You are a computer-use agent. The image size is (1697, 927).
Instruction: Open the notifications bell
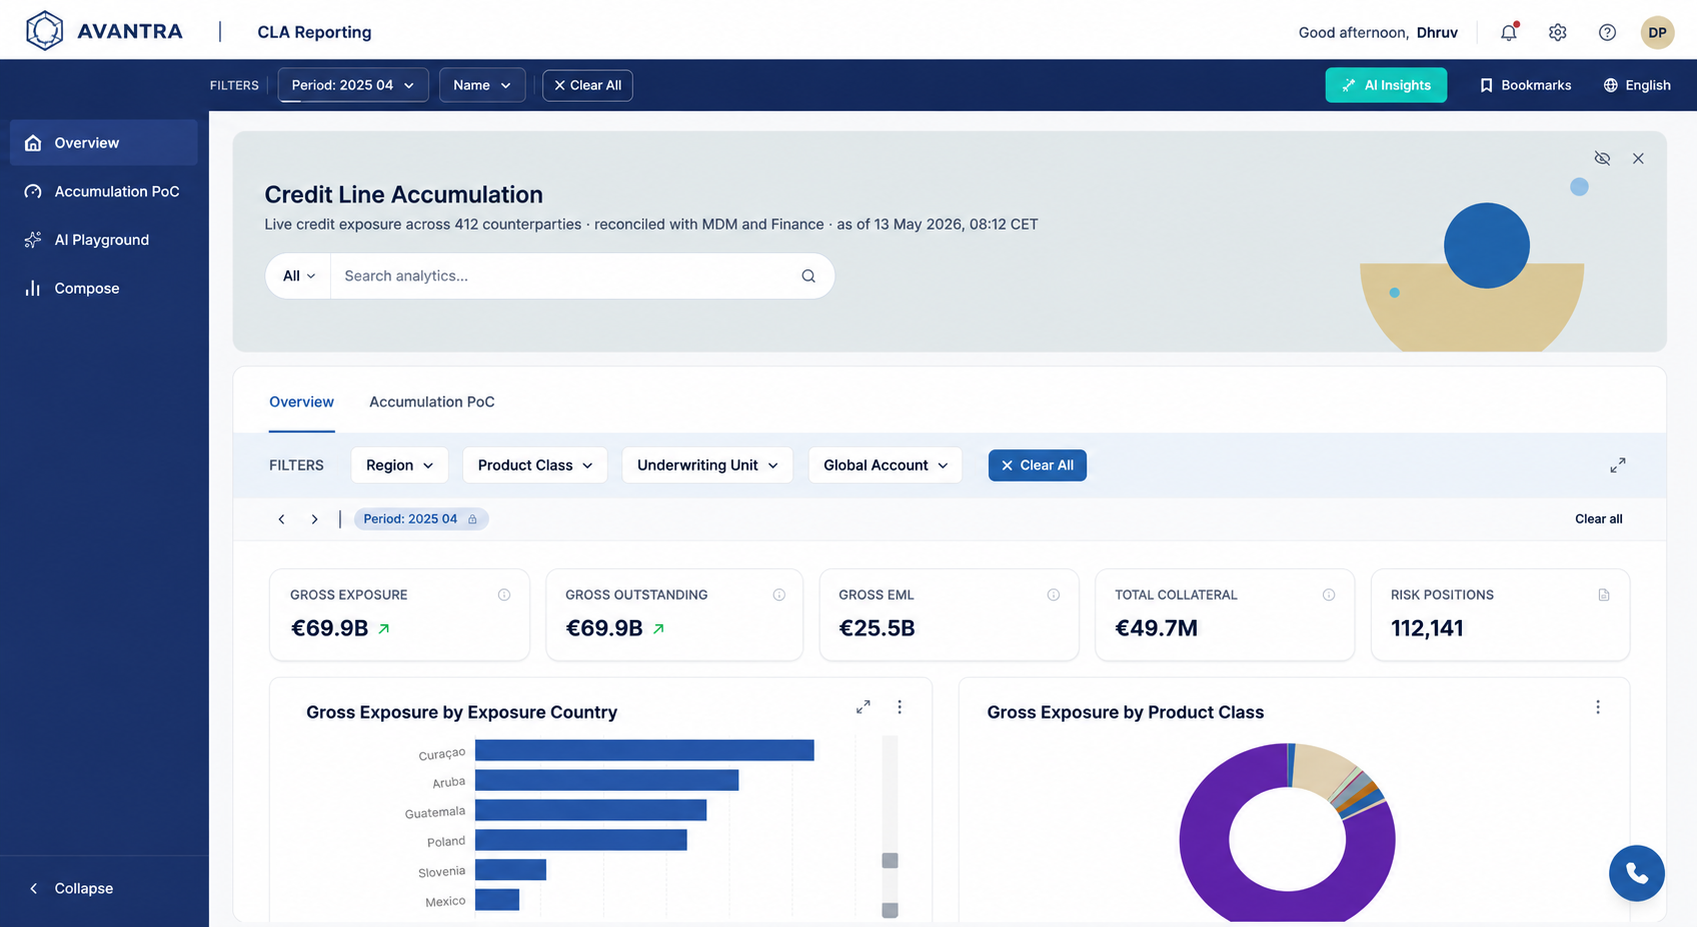pos(1508,32)
